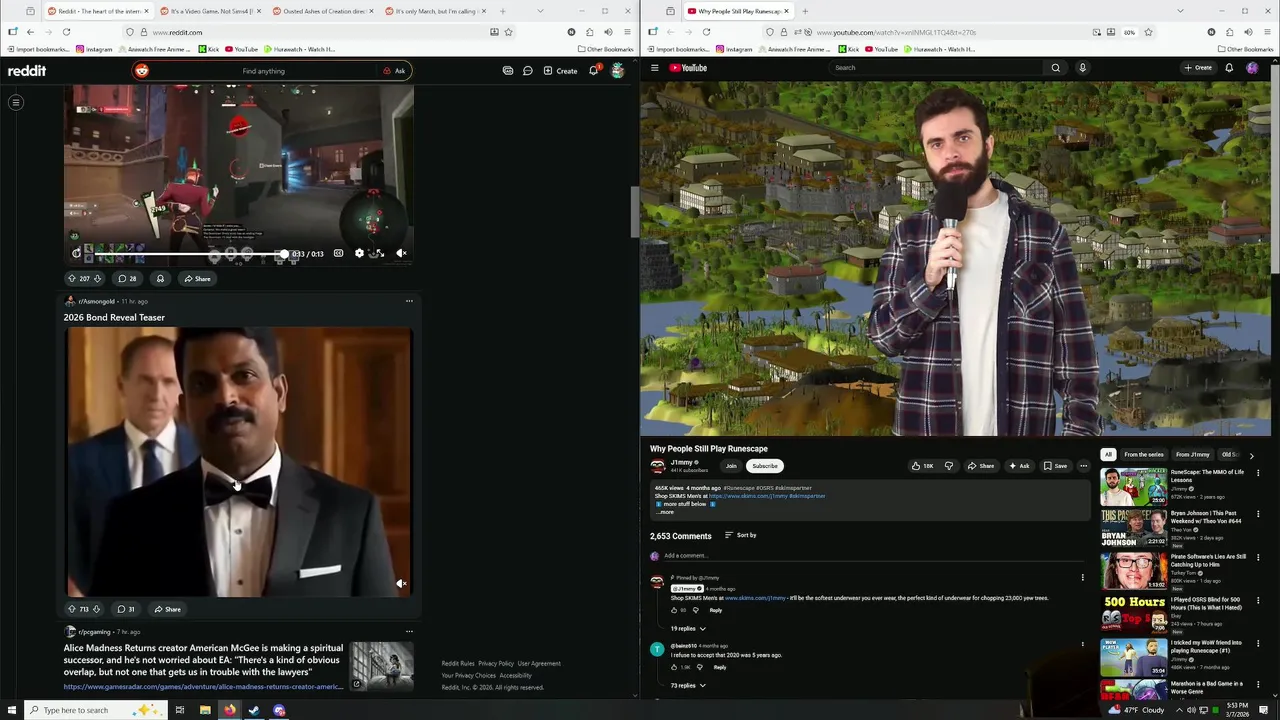This screenshot has width=1280, height=720.
Task: Focus the Reddit 'Find anything' search field
Action: tap(264, 71)
